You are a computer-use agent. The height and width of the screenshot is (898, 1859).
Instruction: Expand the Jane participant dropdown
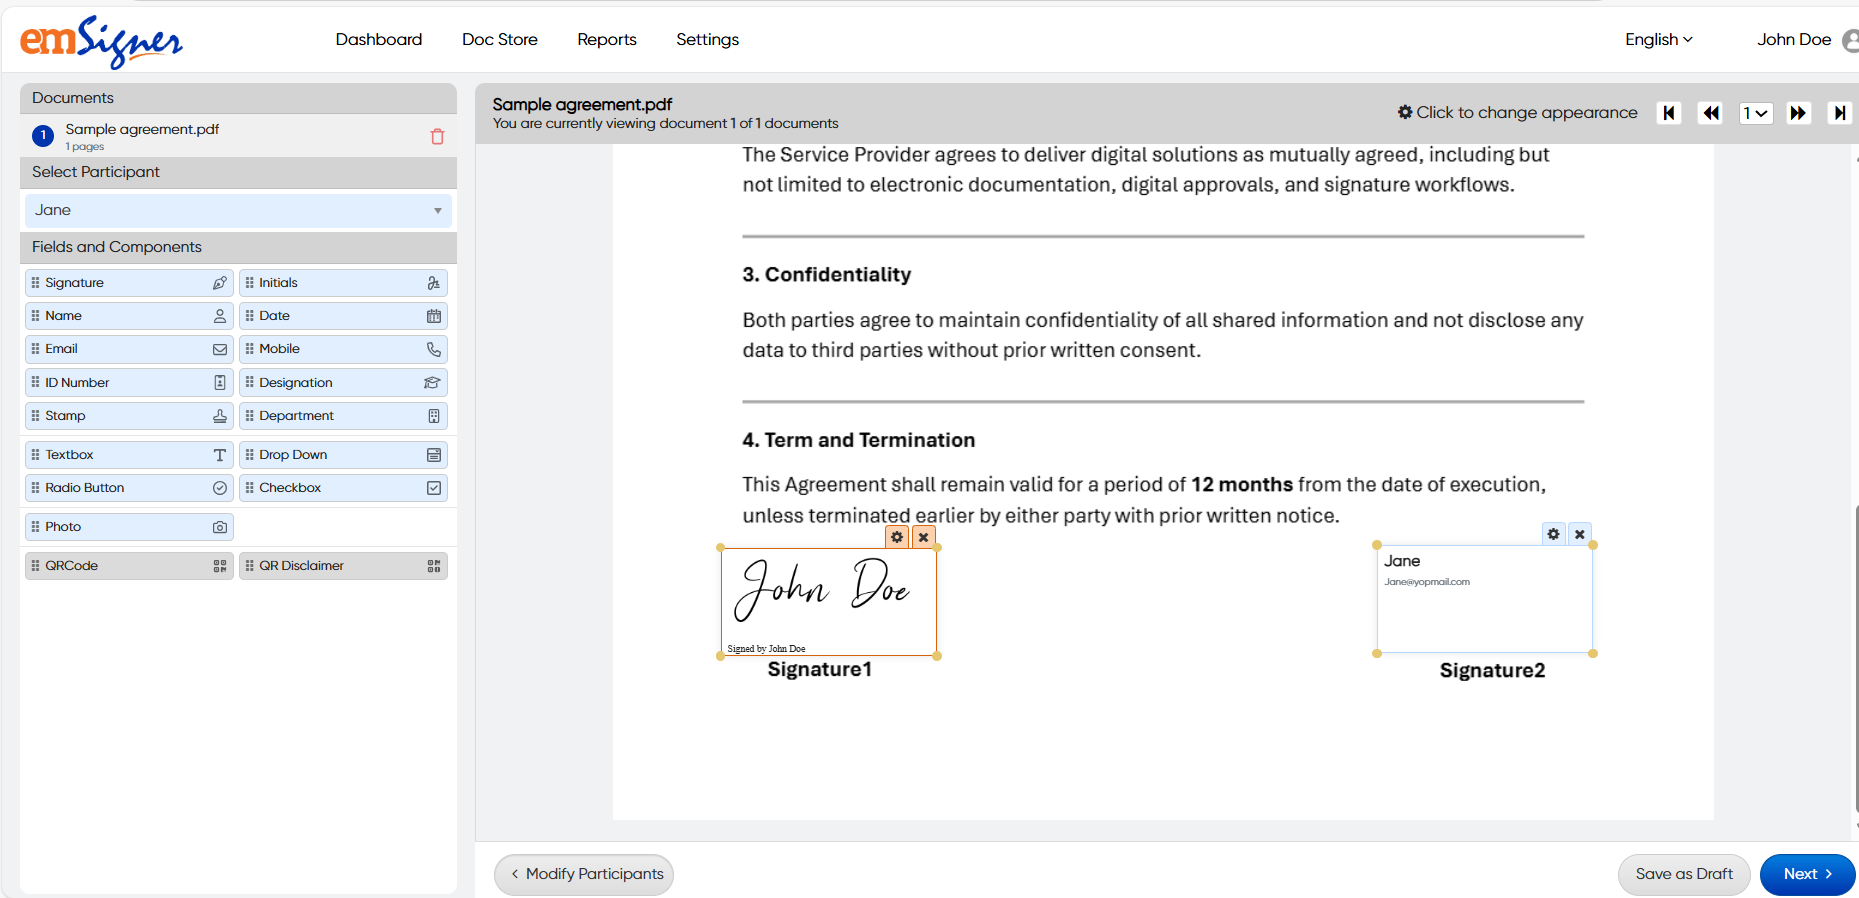pyautogui.click(x=238, y=211)
